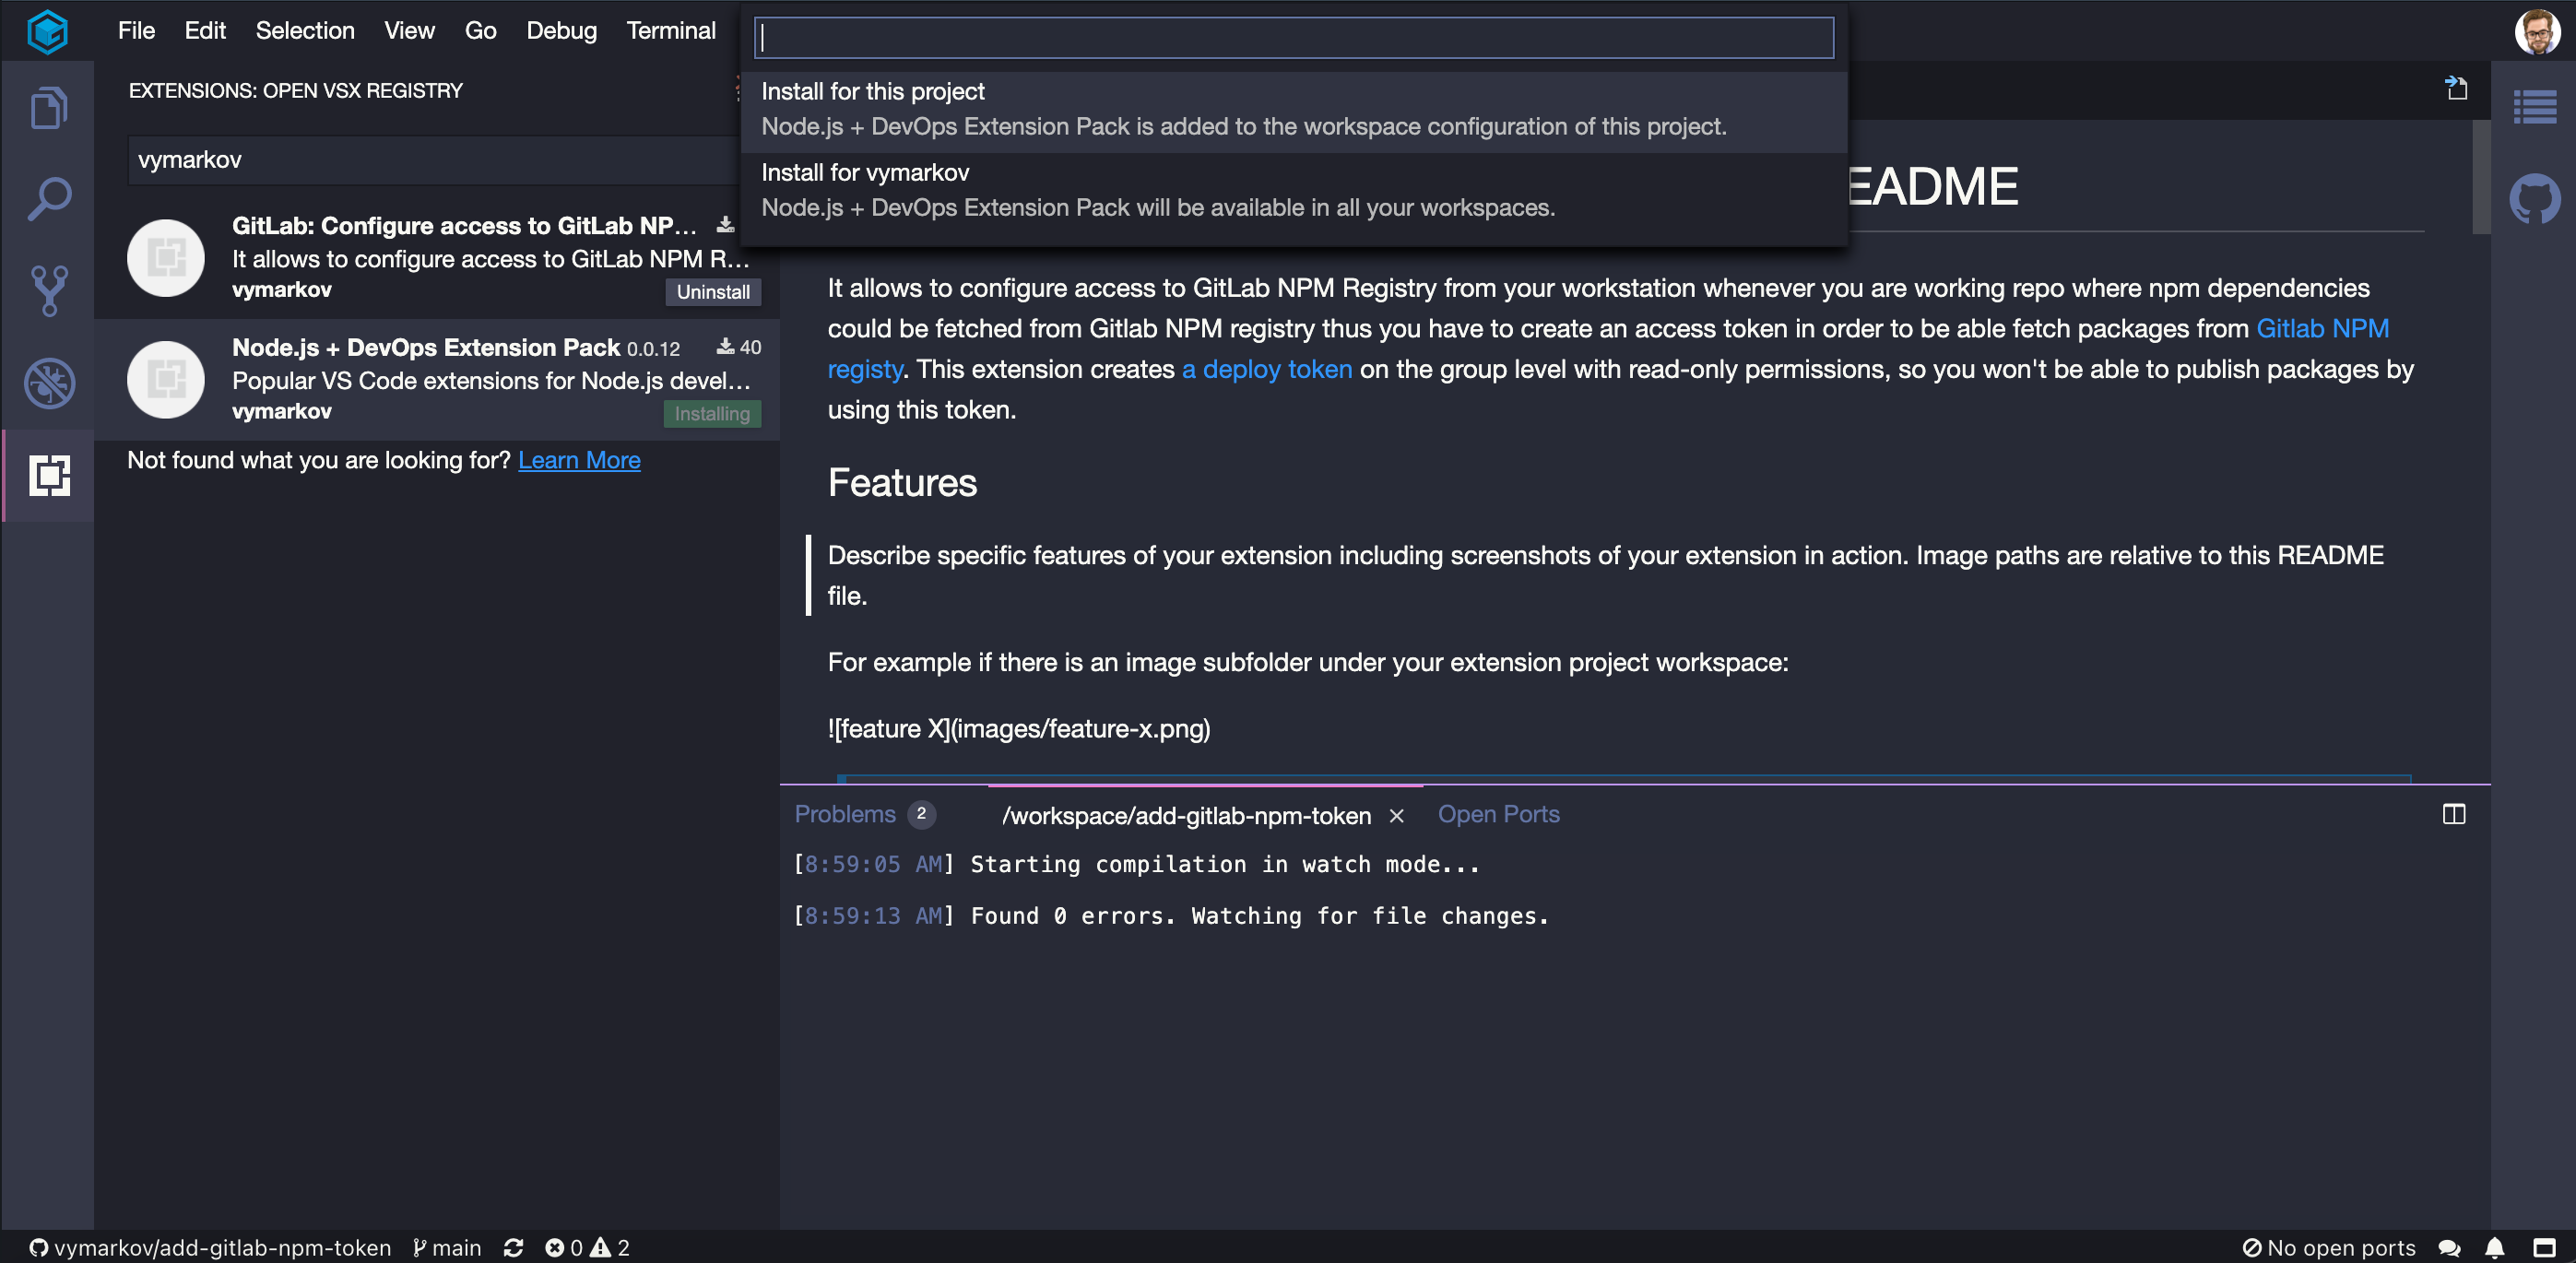Viewport: 2576px width, 1263px height.
Task: Open the Terminal menu
Action: click(x=671, y=30)
